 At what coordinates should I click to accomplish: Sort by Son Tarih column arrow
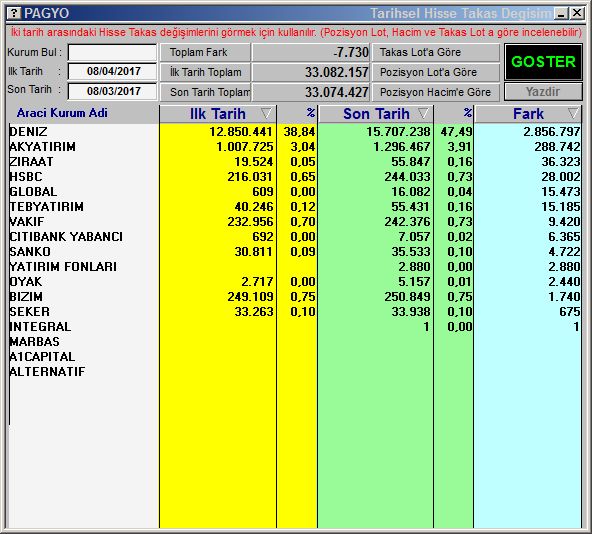423,113
